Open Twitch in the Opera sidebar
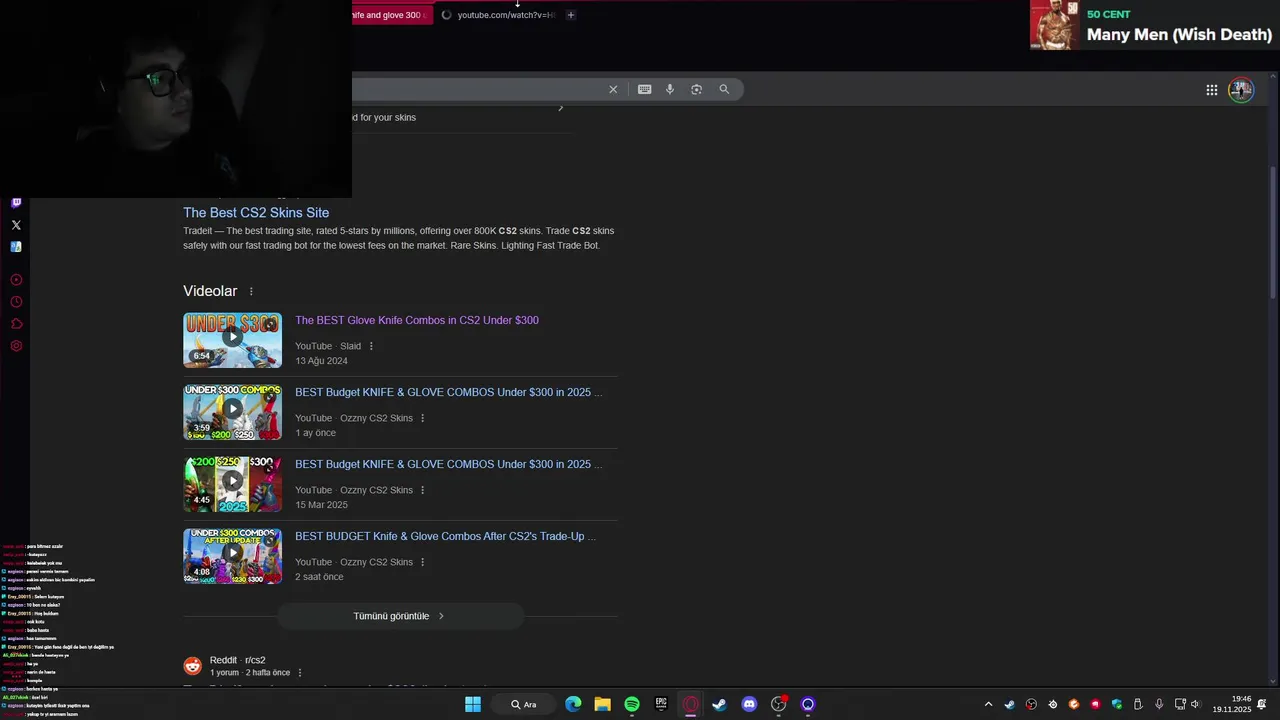This screenshot has width=1280, height=720. click(x=16, y=202)
